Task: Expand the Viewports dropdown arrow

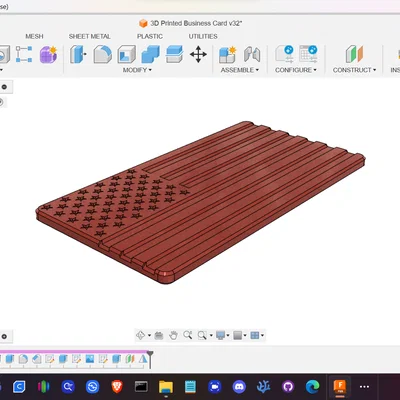Action: [263, 335]
